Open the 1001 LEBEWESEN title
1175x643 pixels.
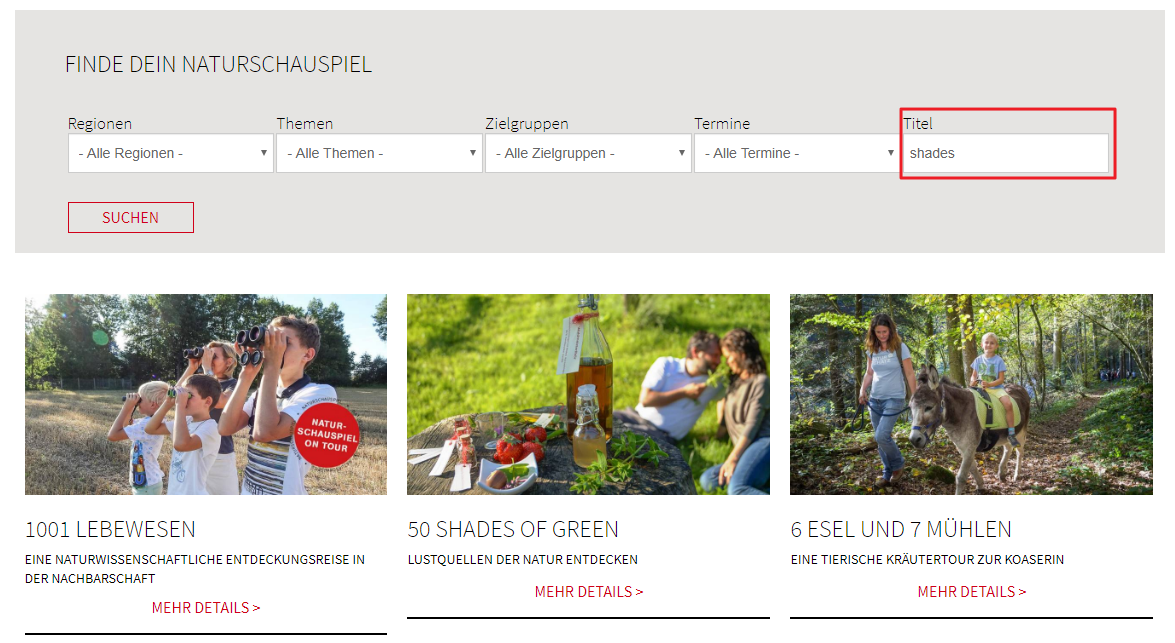[110, 529]
